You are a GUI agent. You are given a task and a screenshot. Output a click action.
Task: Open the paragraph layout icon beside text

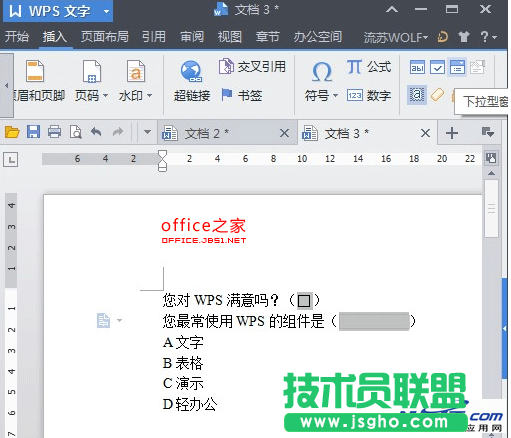[x=103, y=321]
